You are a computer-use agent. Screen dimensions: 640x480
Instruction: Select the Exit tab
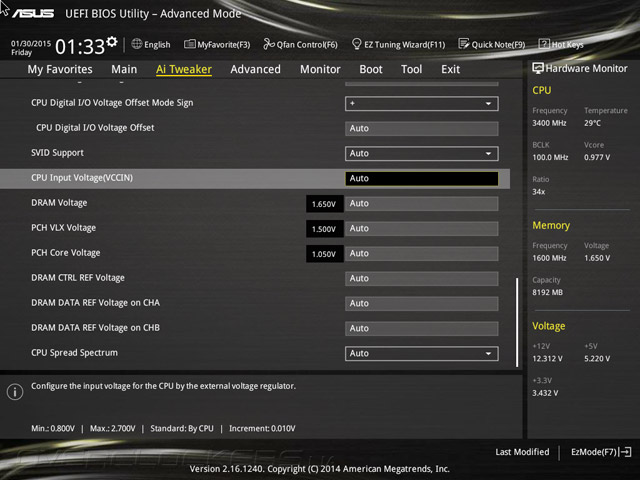pyautogui.click(x=451, y=69)
